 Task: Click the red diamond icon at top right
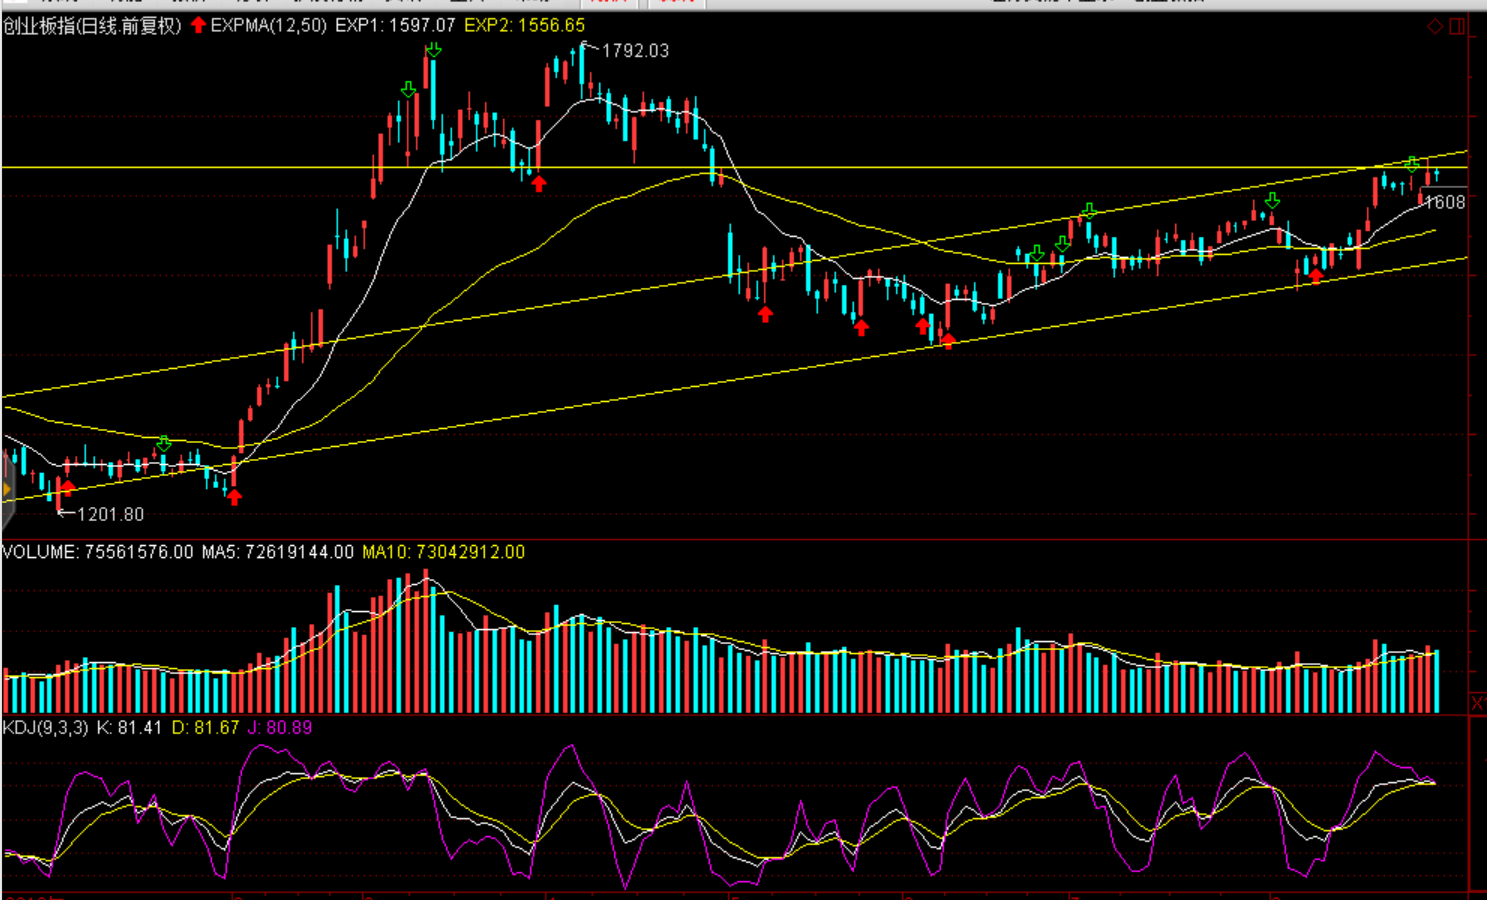point(1435,26)
